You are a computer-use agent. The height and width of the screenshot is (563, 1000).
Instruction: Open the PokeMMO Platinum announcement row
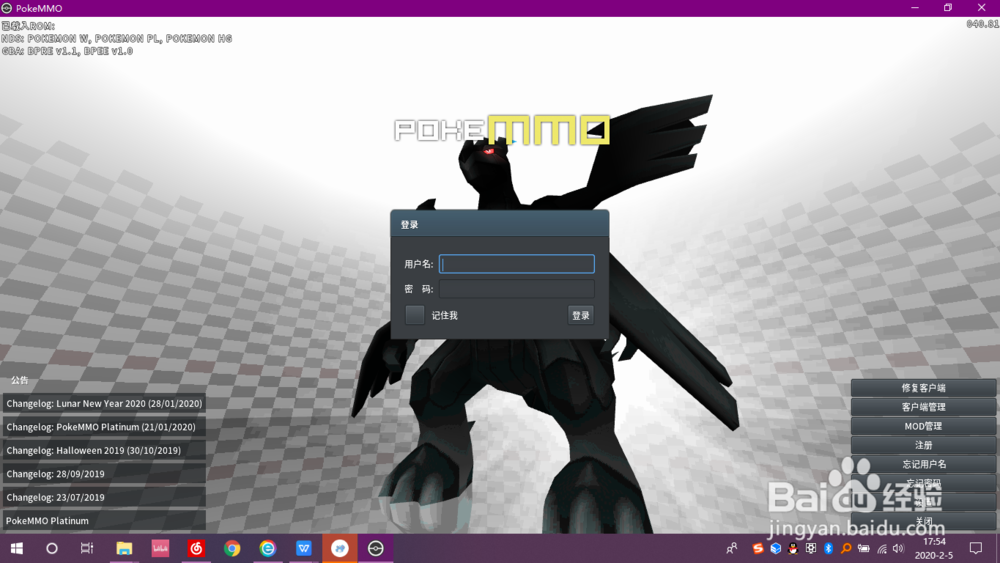coord(104,521)
